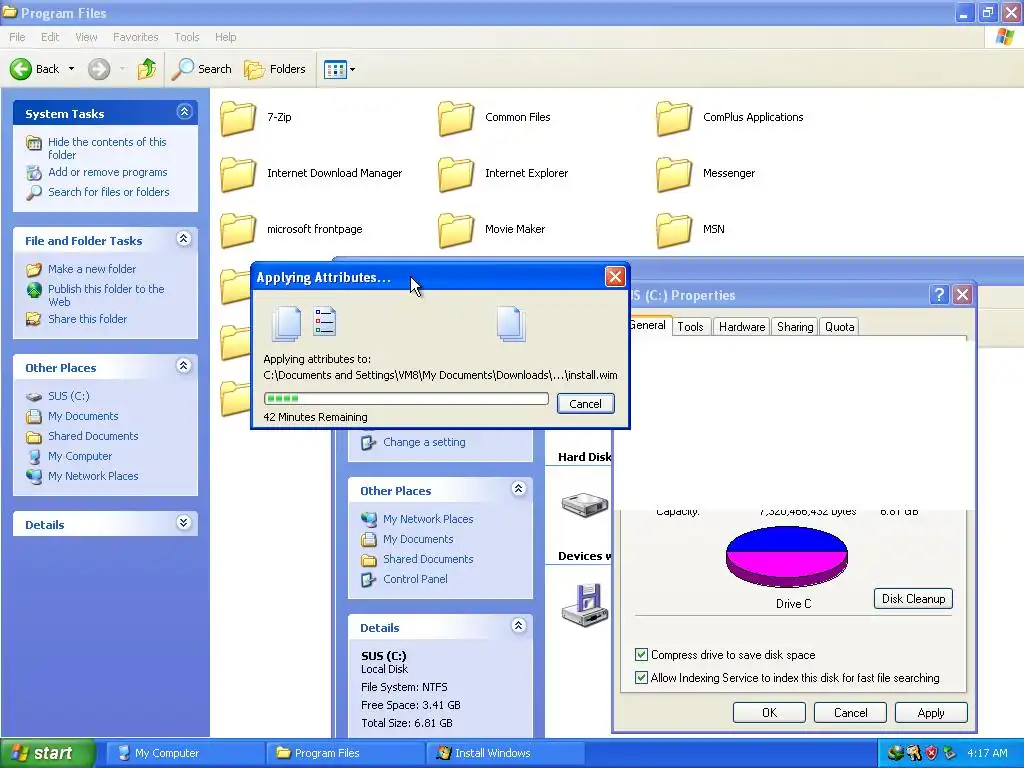Collapse Other Places in My Computer window
The image size is (1024, 768).
(519, 488)
